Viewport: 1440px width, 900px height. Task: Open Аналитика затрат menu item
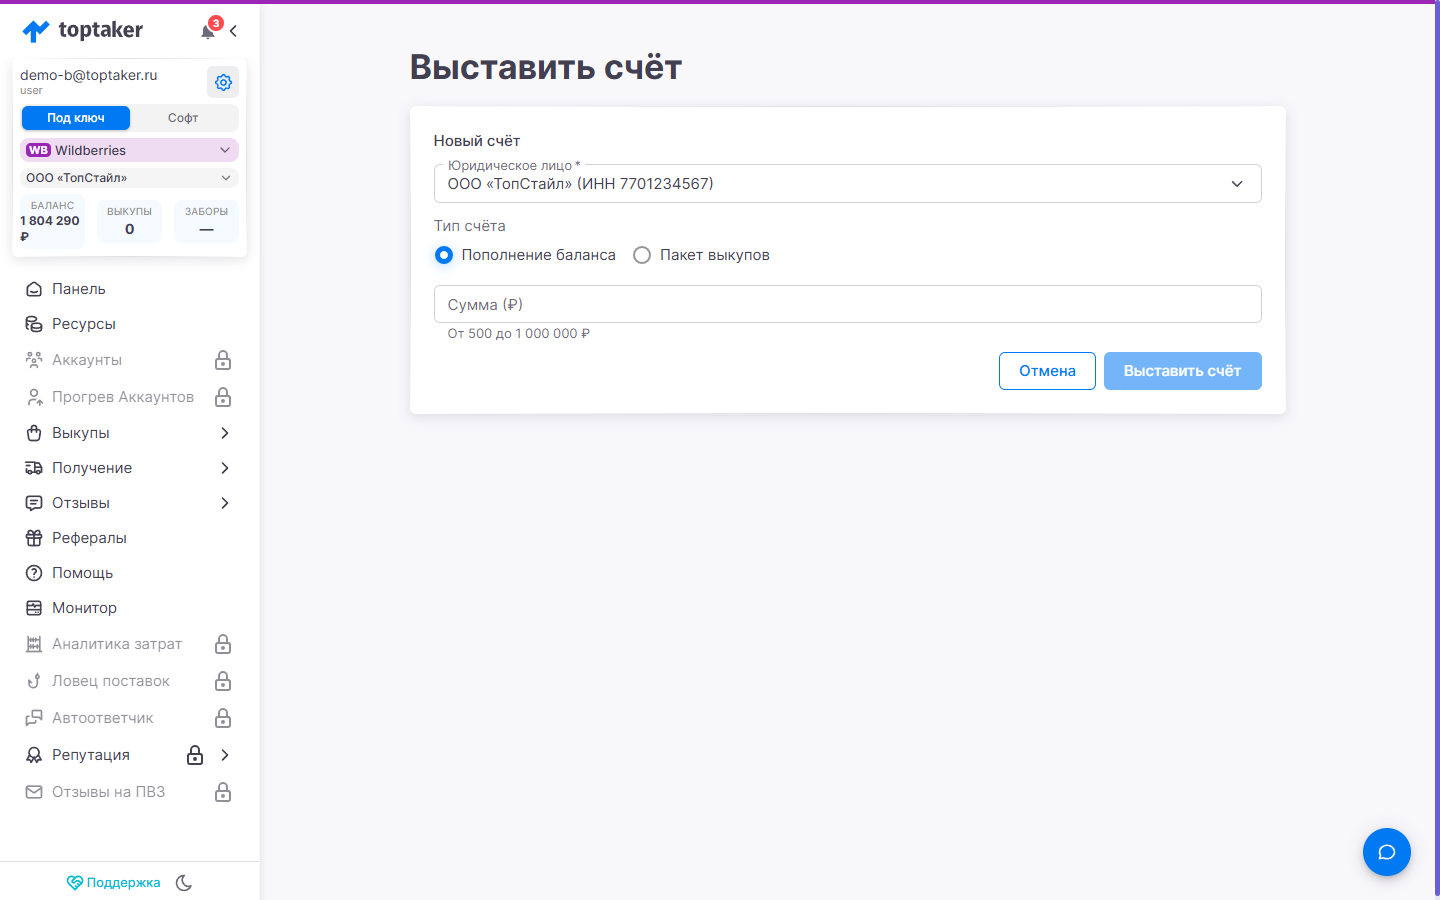(x=129, y=644)
